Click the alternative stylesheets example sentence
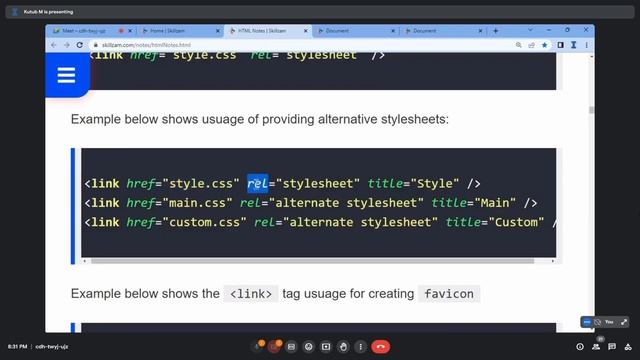The image size is (640, 360). click(260, 119)
